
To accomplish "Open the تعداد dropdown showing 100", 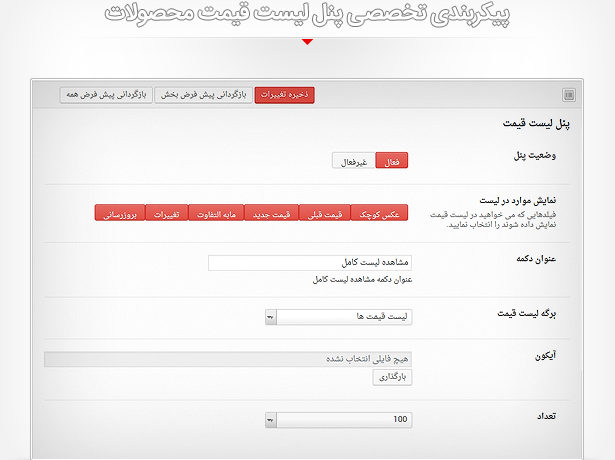I will (x=343, y=420).
